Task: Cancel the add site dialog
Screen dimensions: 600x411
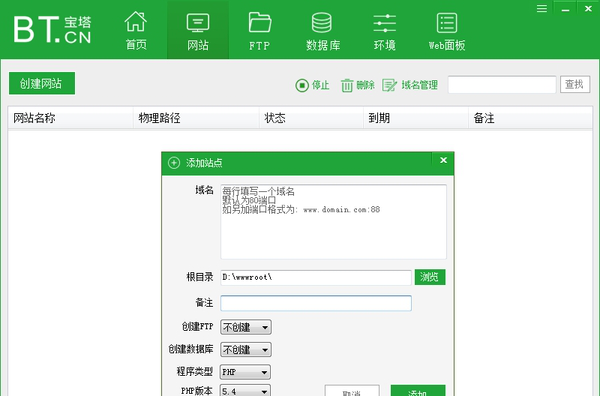Action: click(x=352, y=391)
